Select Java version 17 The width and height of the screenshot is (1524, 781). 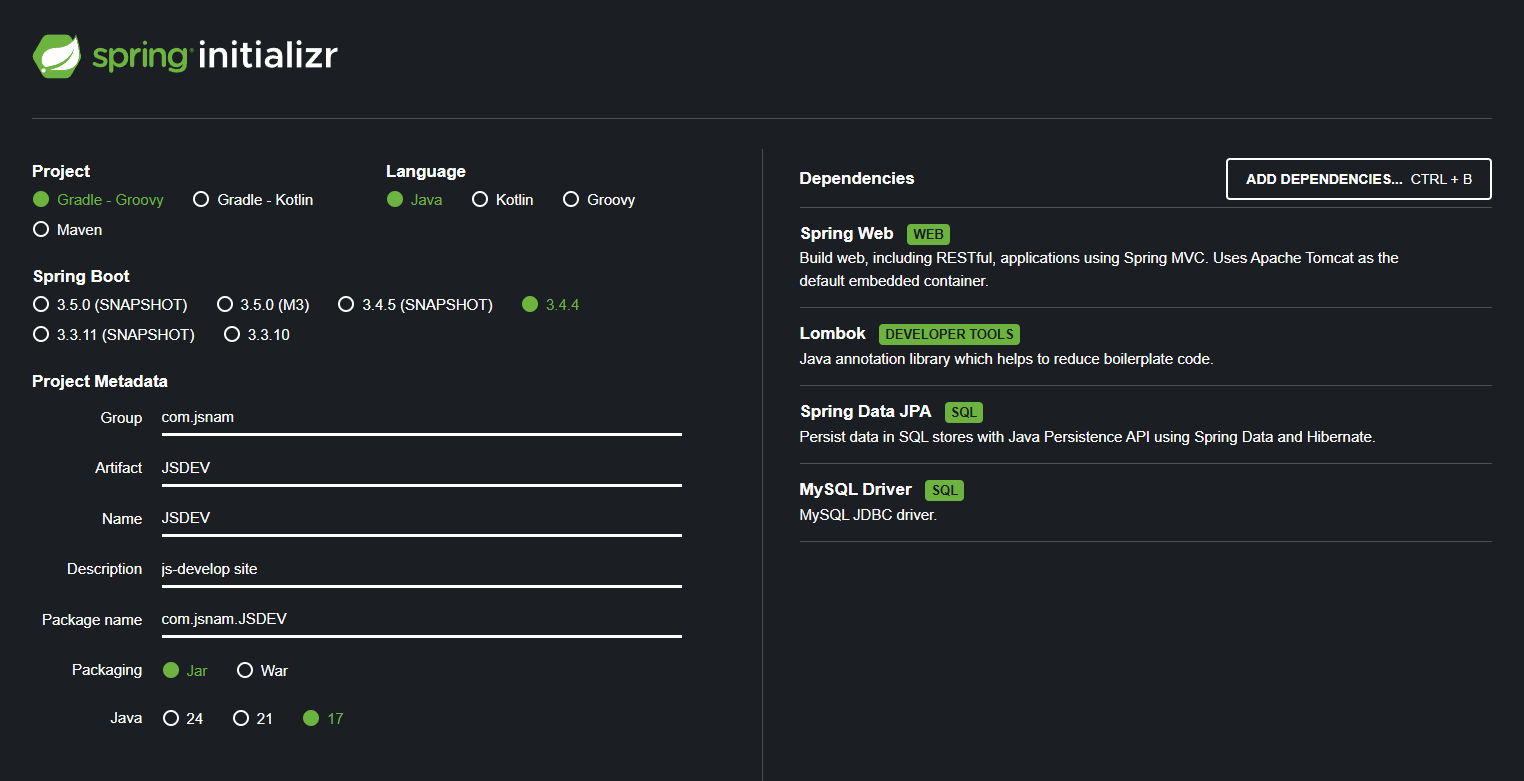323,719
